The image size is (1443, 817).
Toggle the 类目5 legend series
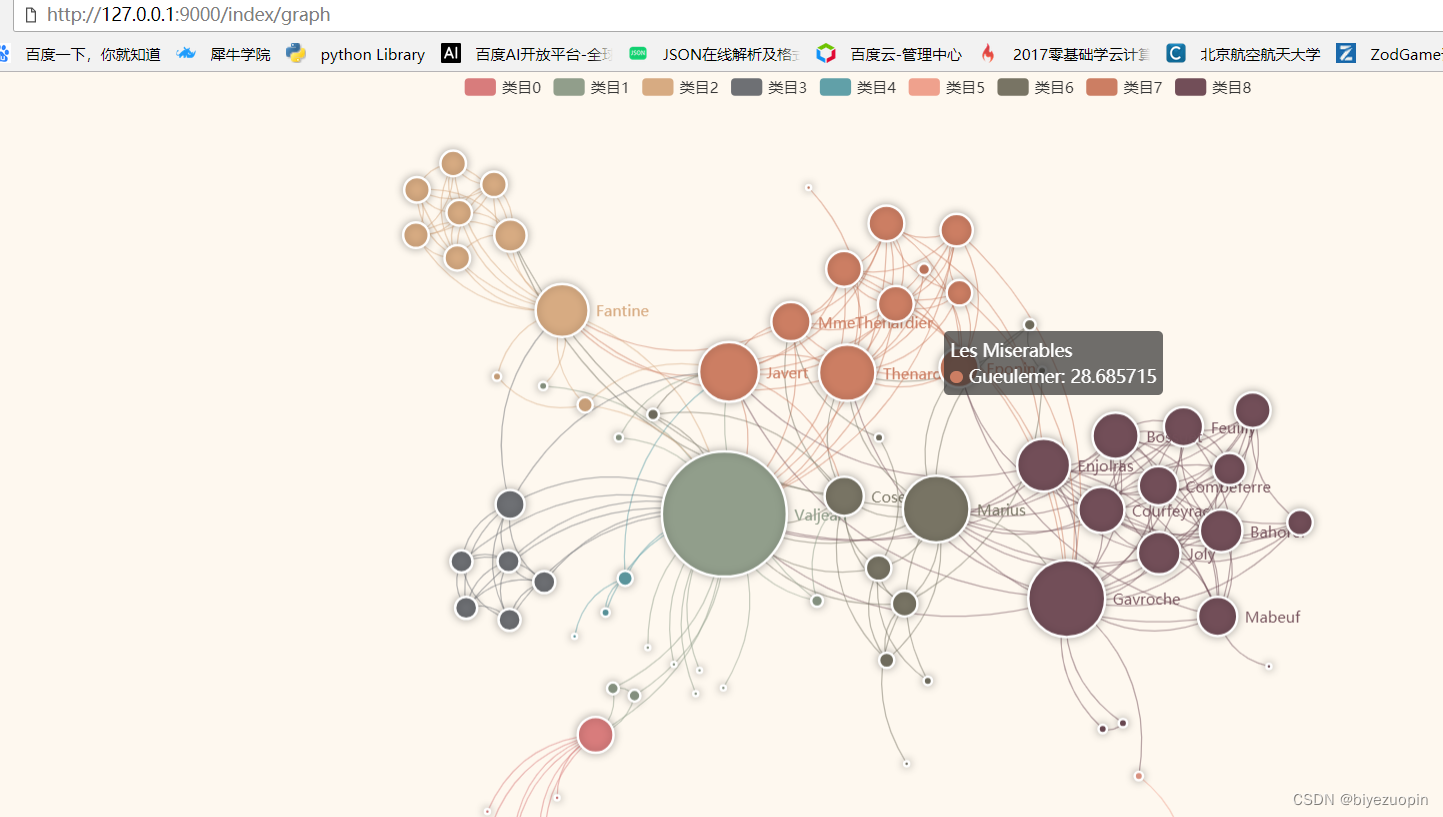(947, 87)
